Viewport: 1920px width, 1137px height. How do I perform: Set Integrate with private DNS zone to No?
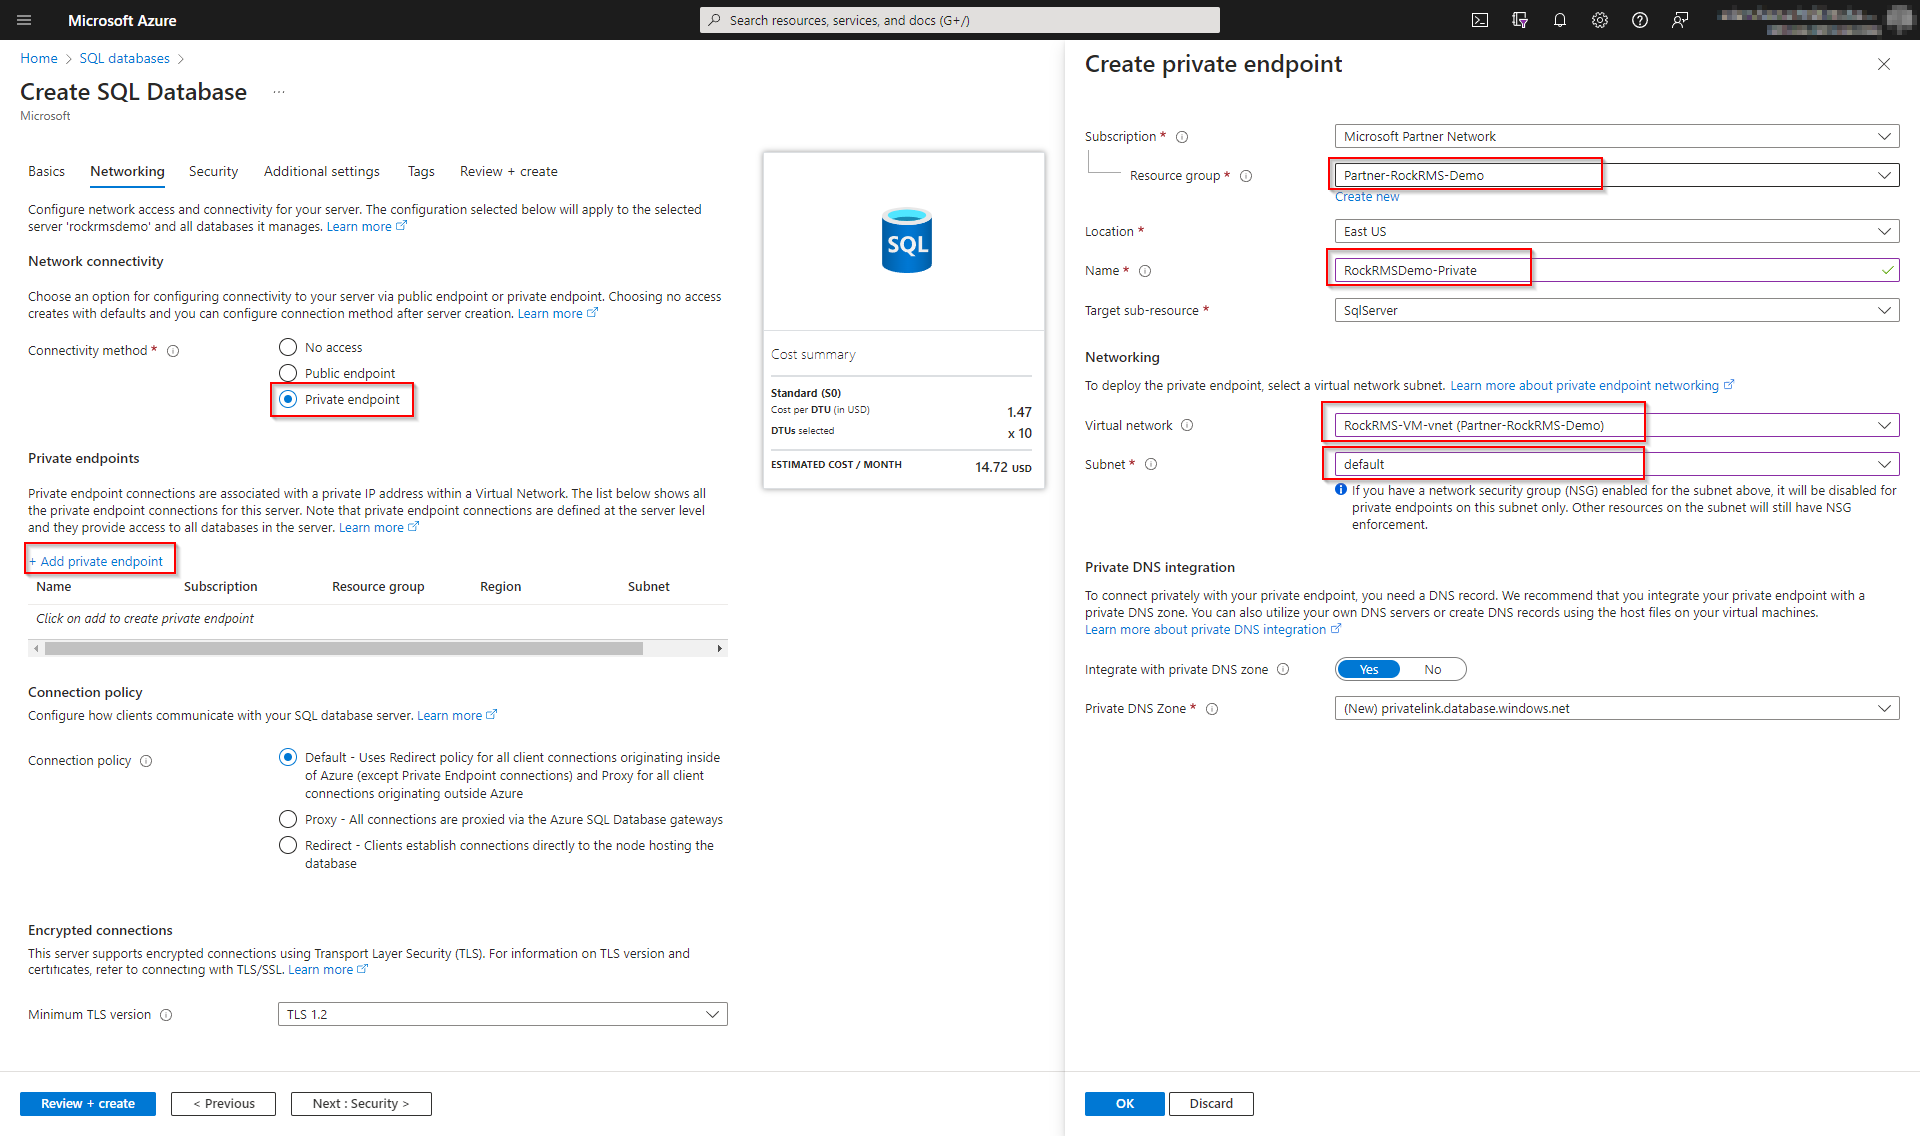click(1433, 669)
